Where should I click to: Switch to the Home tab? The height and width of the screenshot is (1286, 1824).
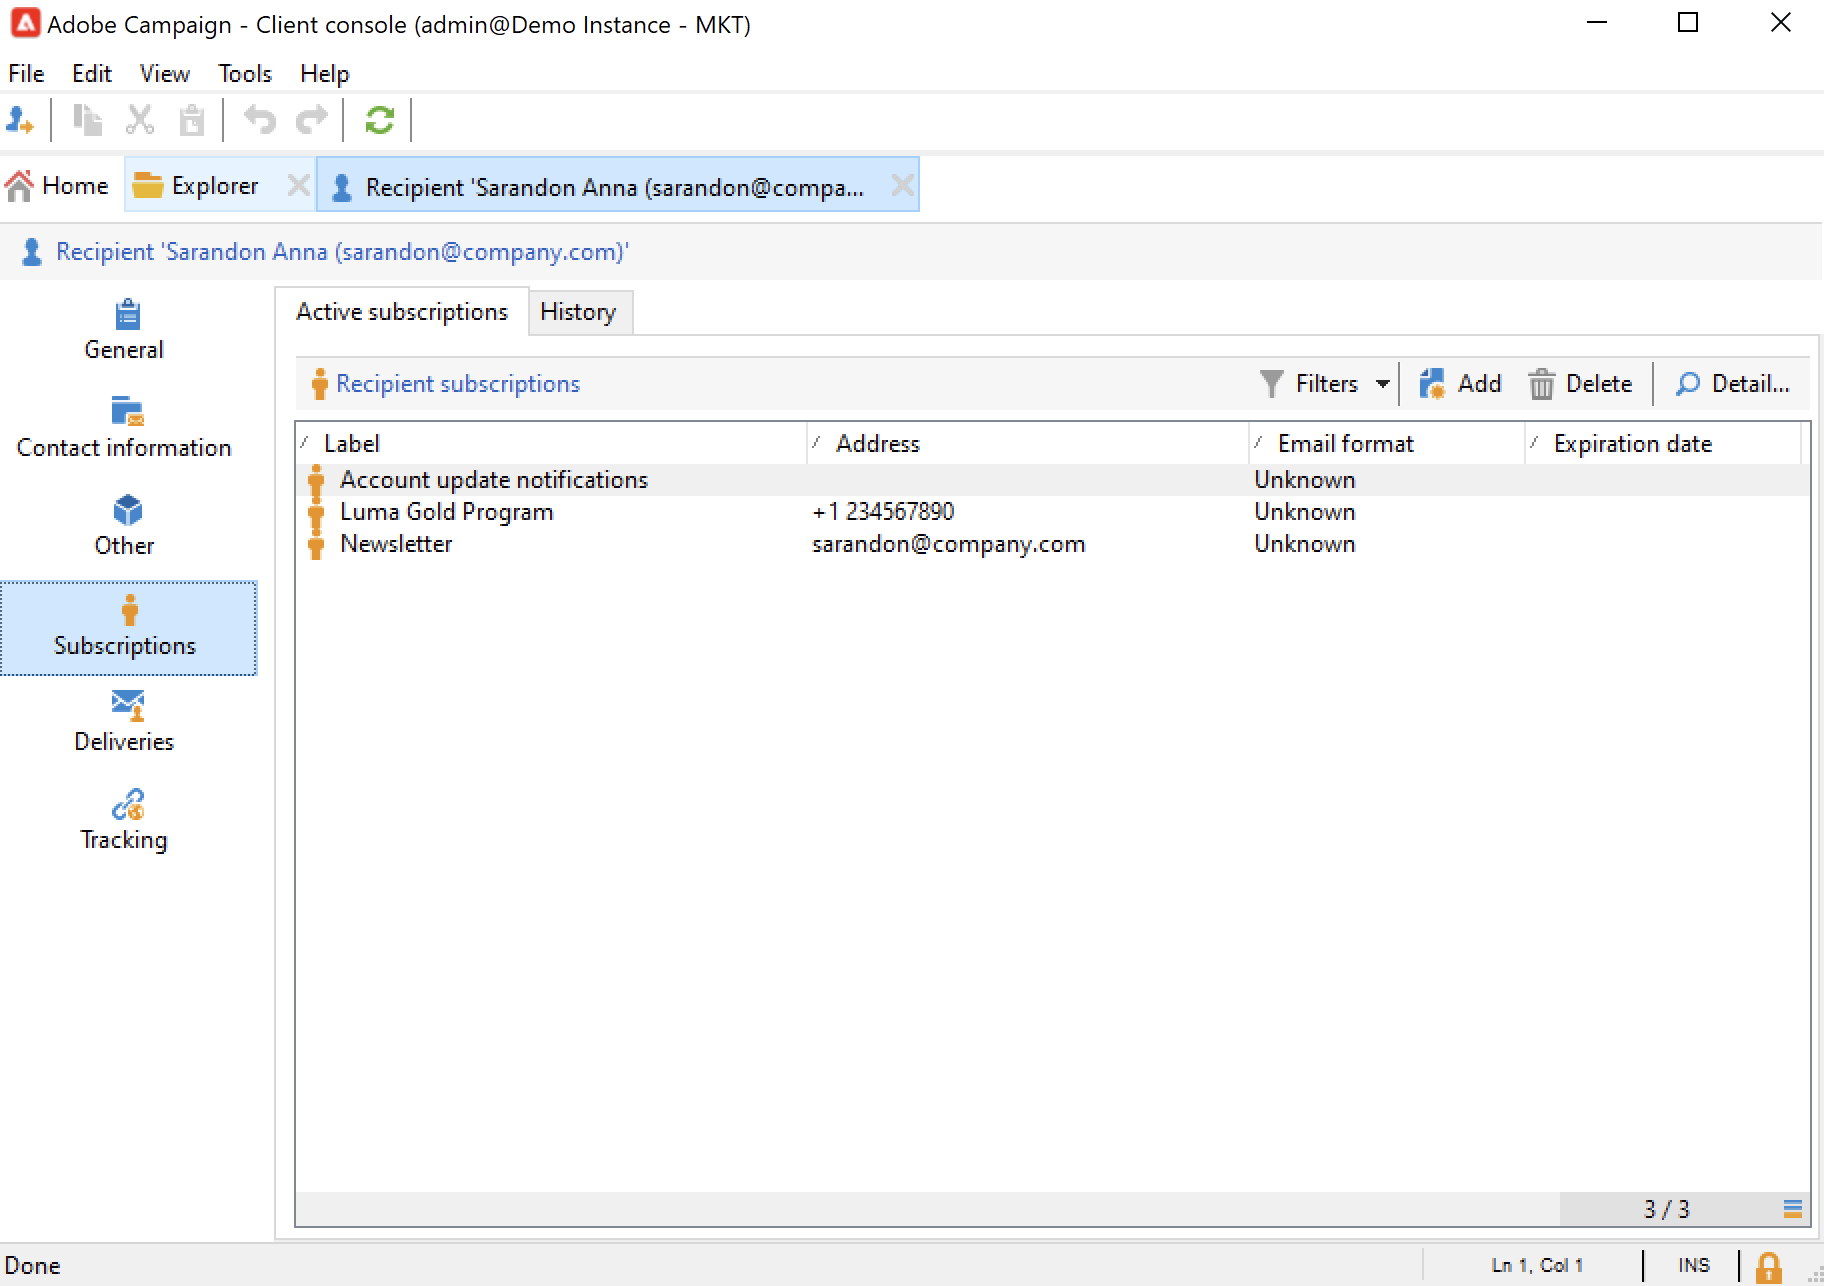coord(58,186)
